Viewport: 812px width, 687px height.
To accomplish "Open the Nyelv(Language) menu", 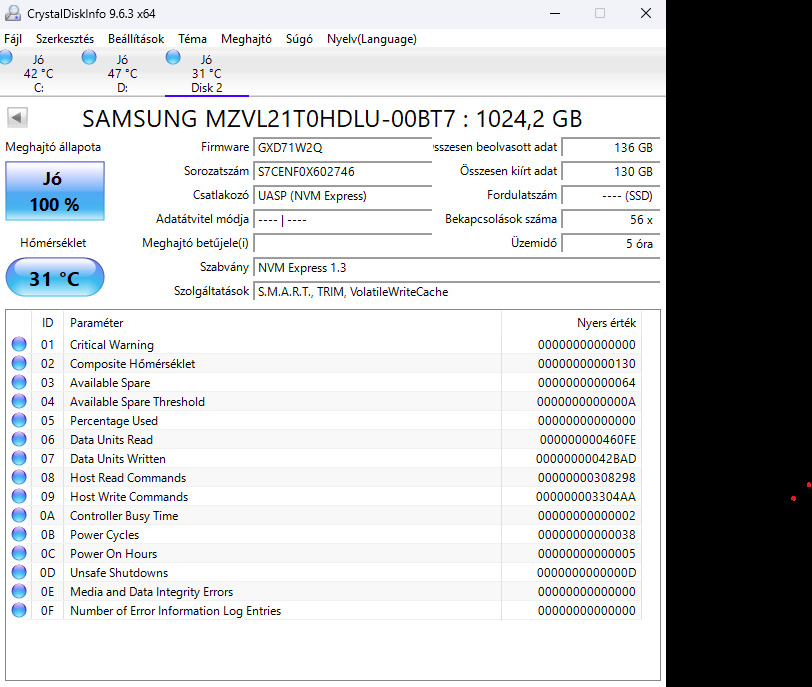I will (372, 39).
